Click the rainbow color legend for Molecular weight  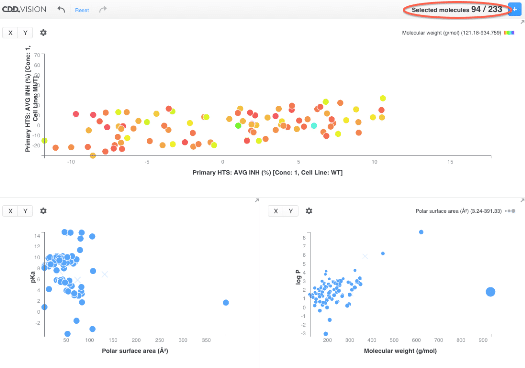click(509, 33)
